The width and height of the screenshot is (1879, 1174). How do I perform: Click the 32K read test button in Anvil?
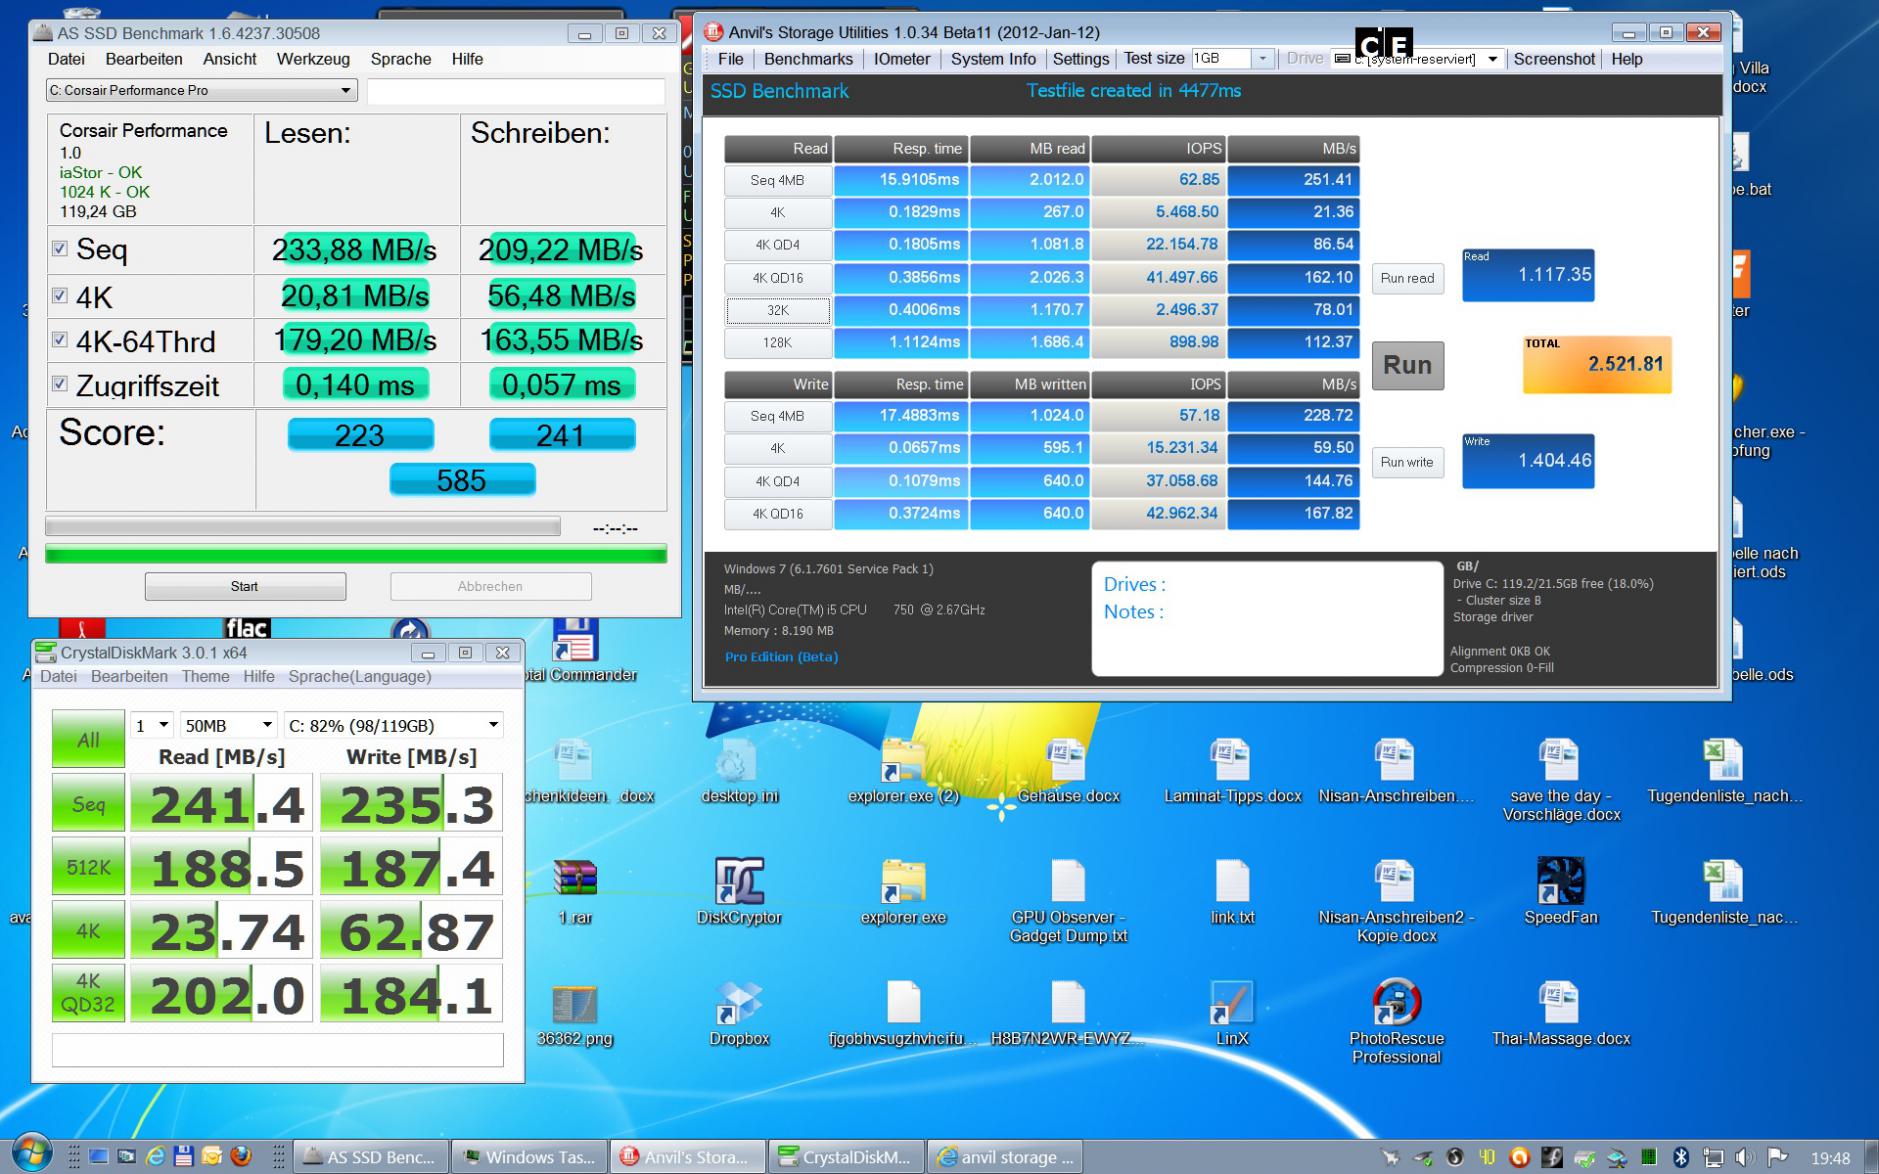coord(778,310)
